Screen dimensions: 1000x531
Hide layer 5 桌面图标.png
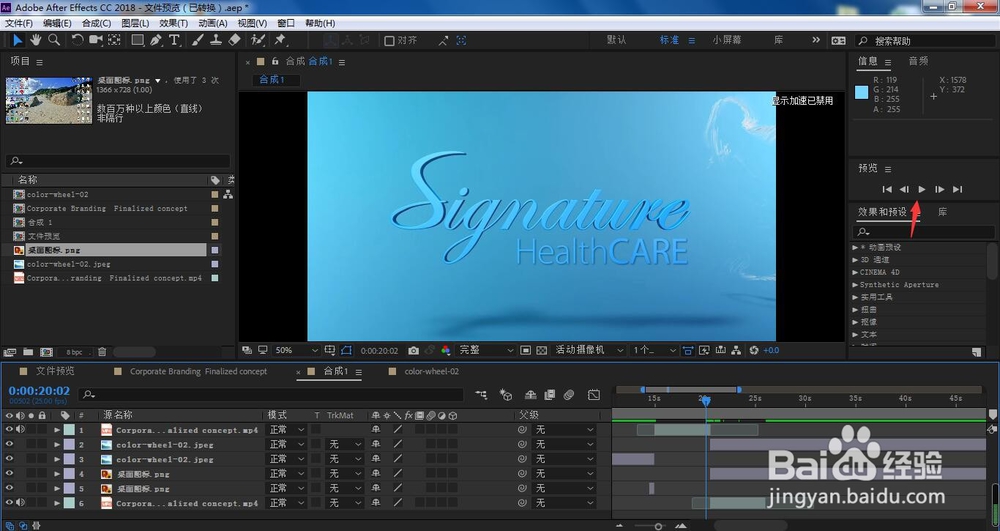(x=9, y=488)
